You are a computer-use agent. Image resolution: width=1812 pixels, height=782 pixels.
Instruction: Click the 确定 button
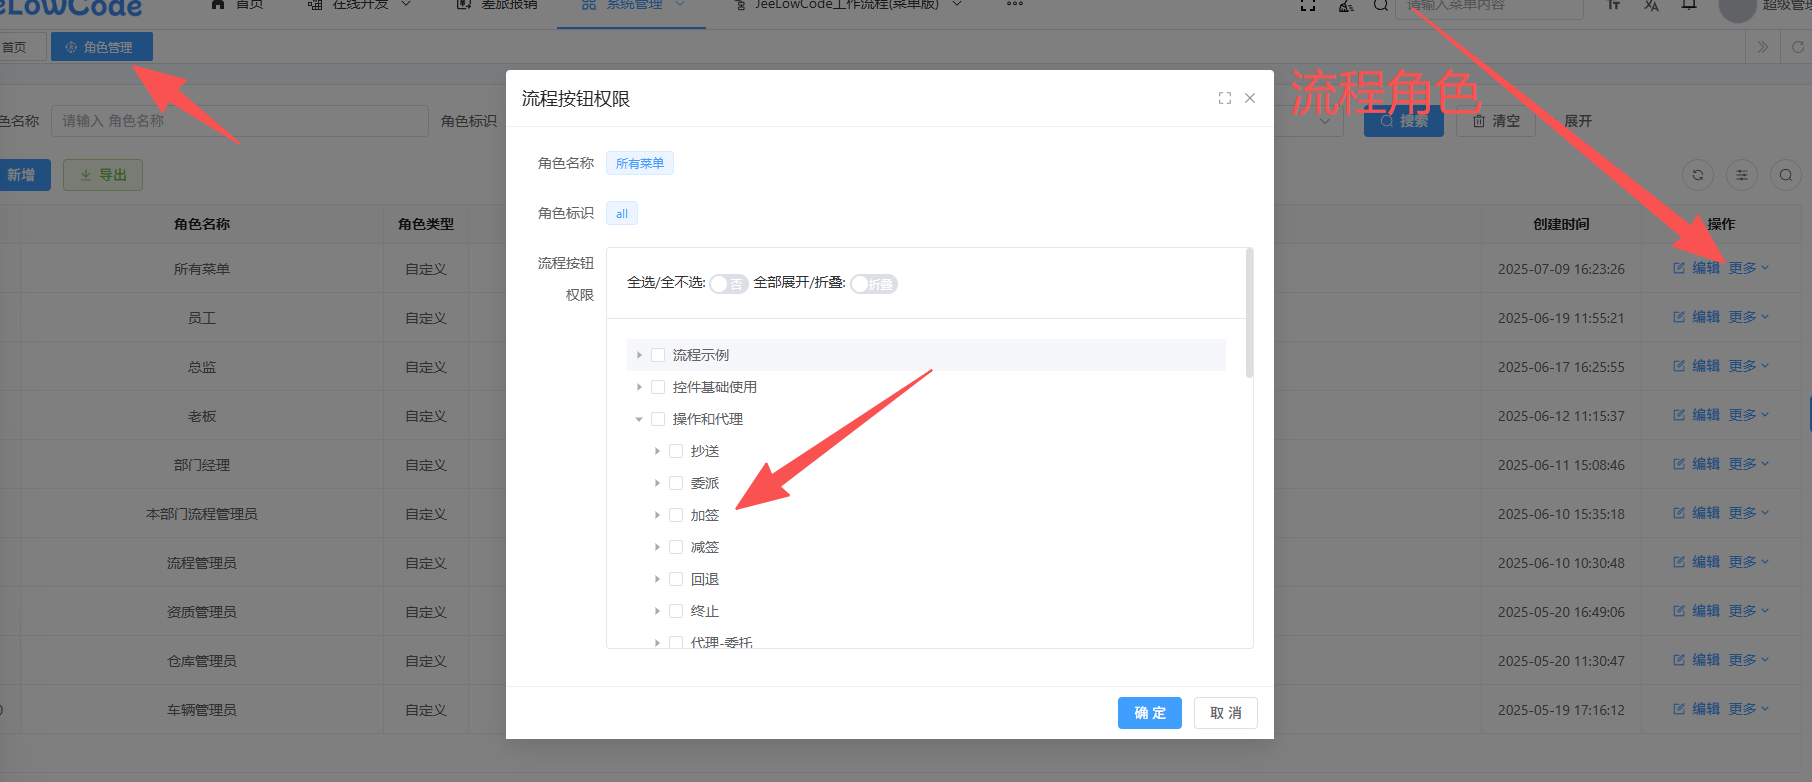[x=1149, y=713]
